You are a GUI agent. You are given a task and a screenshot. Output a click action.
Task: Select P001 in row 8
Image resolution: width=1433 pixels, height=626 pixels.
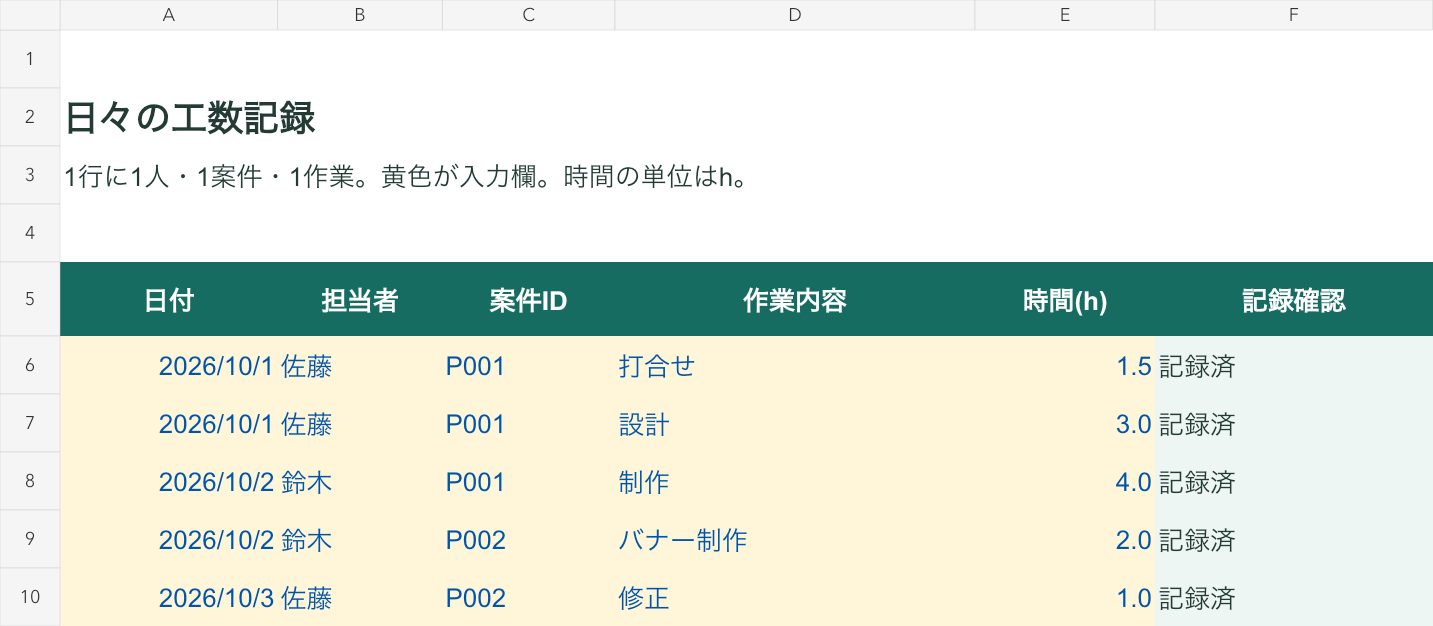[529, 481]
